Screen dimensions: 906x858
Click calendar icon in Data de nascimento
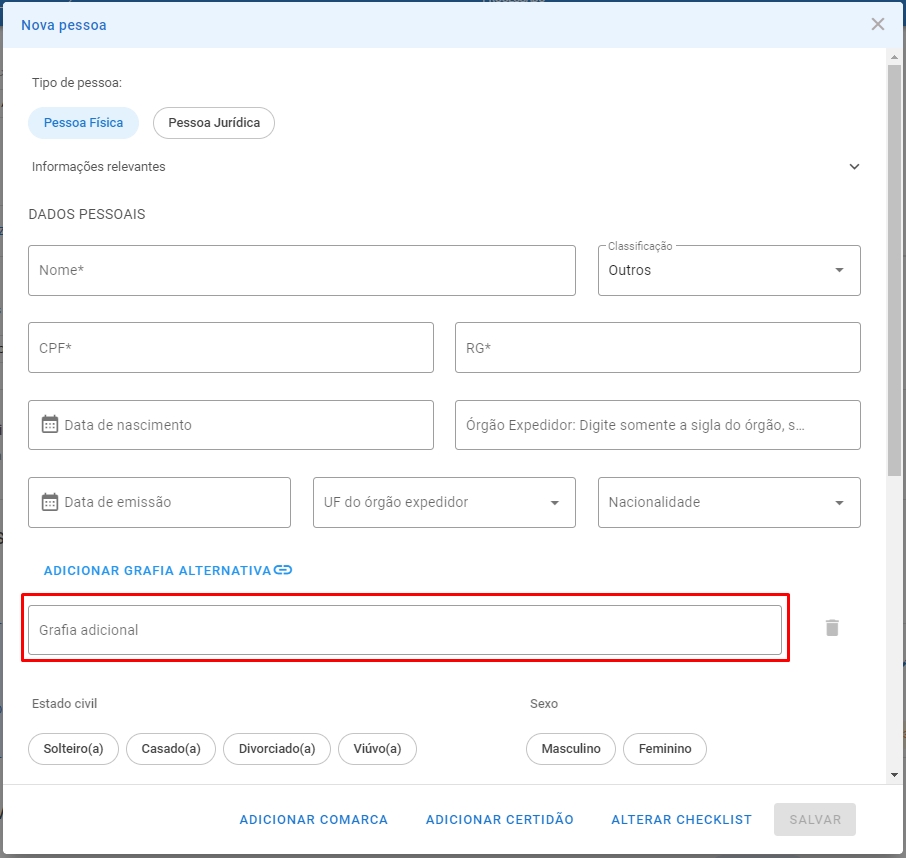50,425
